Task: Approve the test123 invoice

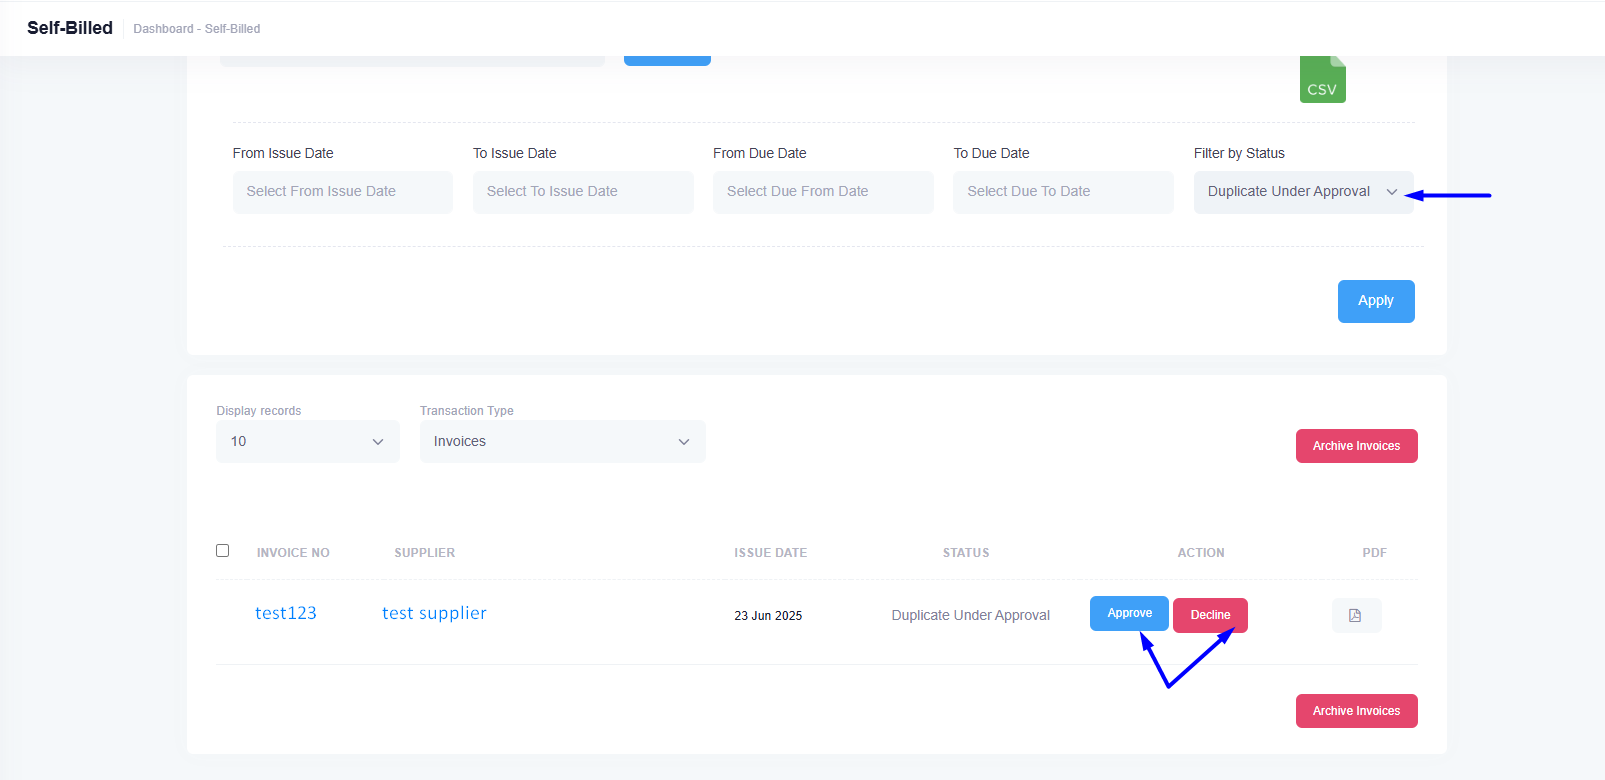Action: pyautogui.click(x=1129, y=613)
